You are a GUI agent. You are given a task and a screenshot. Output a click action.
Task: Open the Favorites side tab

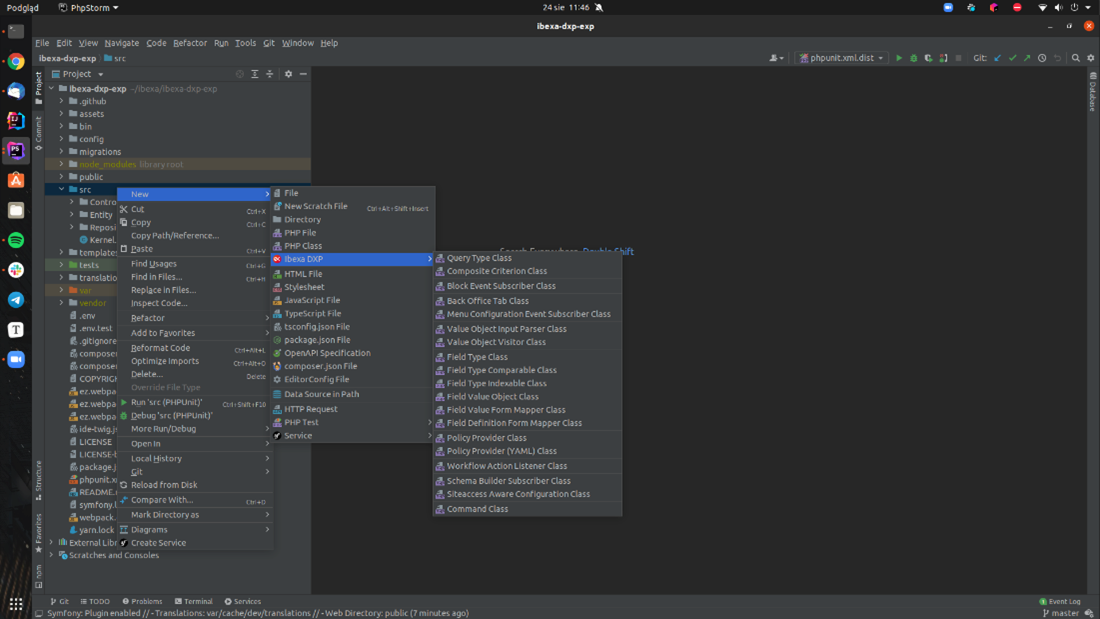39,532
